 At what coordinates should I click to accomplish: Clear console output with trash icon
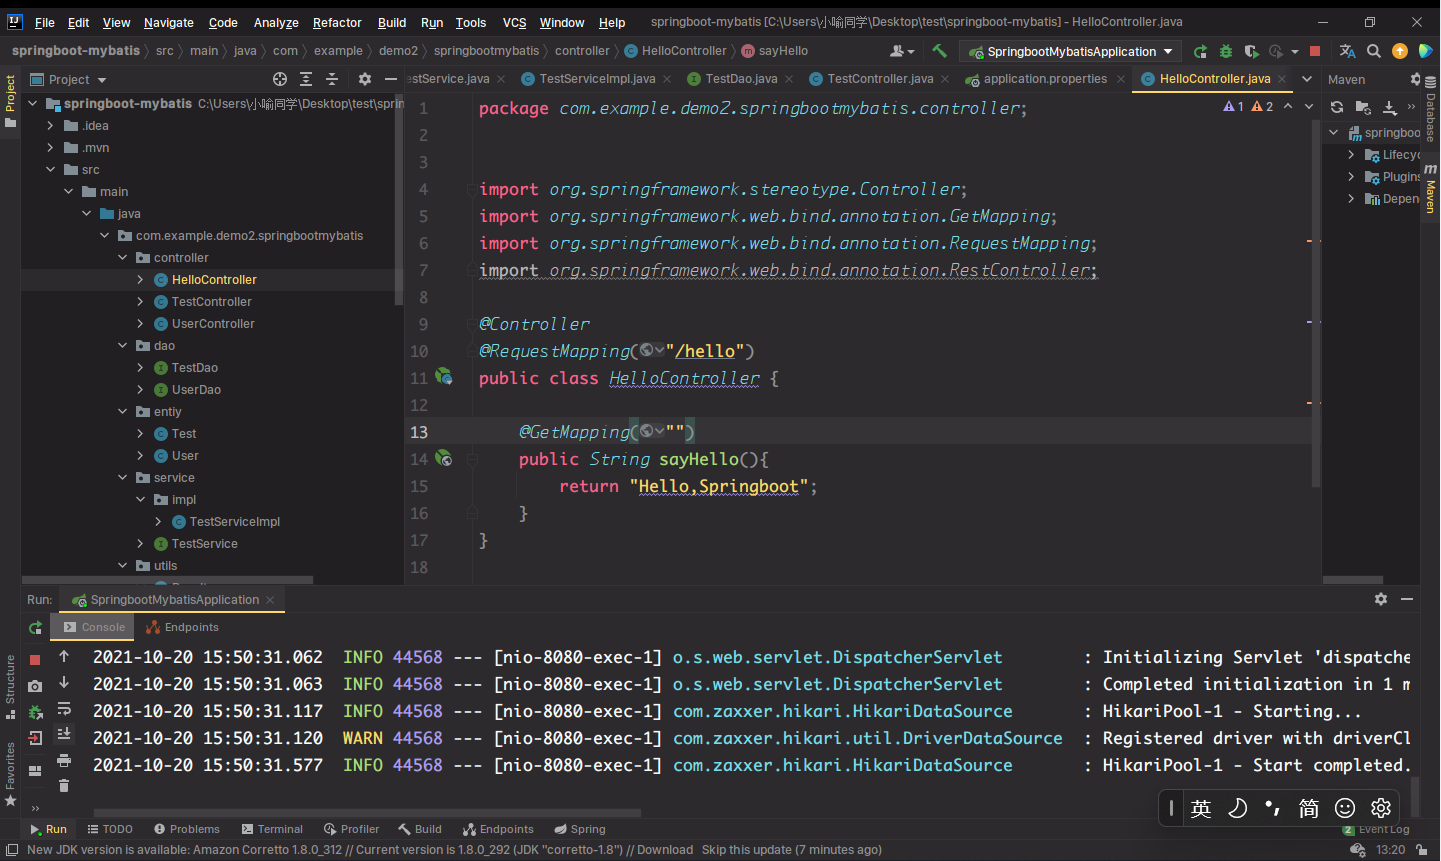tap(64, 785)
